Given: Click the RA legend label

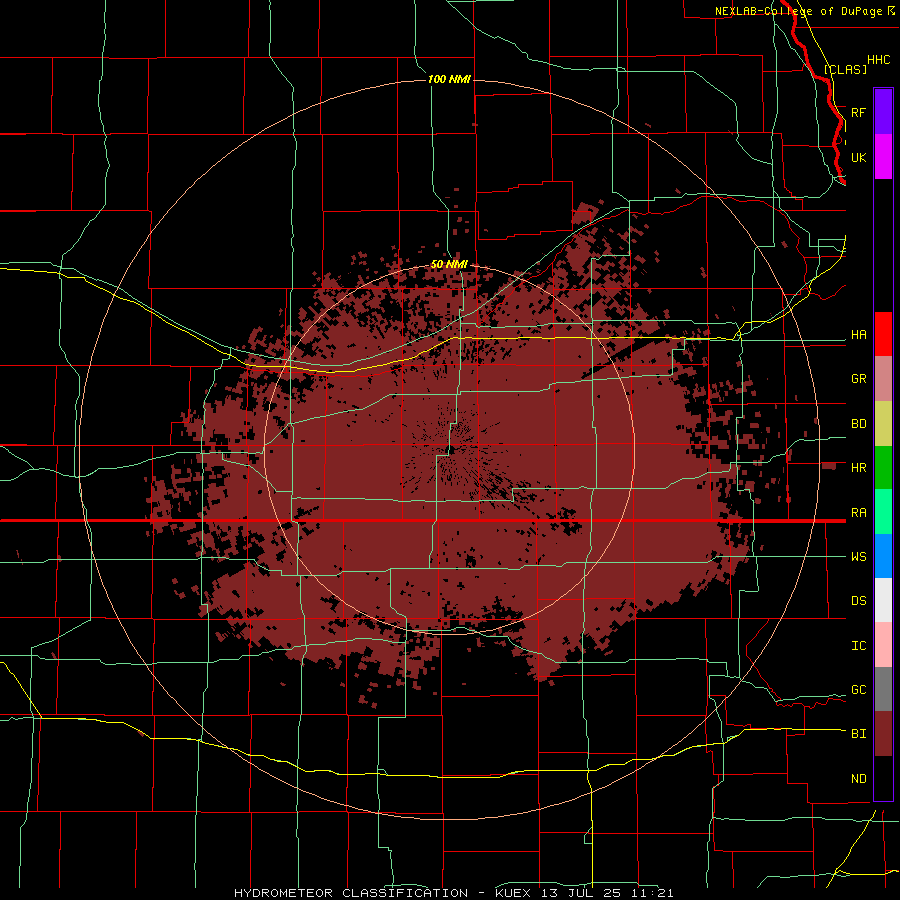Looking at the screenshot, I should click(859, 513).
